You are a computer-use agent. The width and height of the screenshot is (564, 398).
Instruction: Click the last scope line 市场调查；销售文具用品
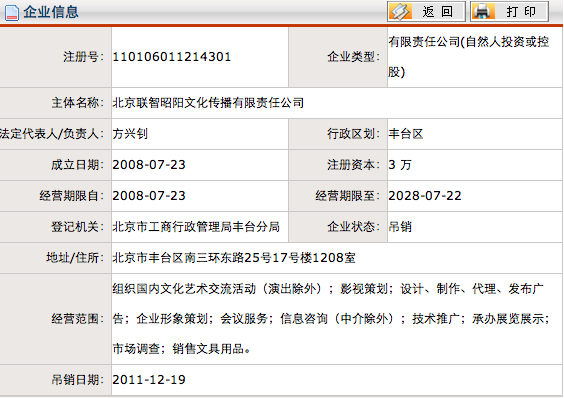coord(182,349)
